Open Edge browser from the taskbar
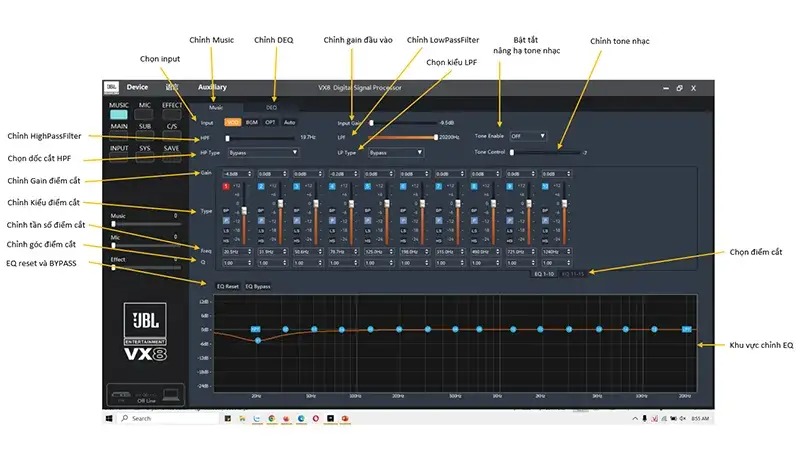 pyautogui.click(x=301, y=418)
